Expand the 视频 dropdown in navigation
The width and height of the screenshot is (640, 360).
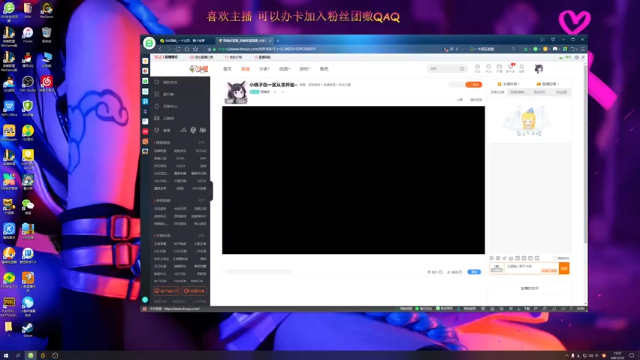(284, 69)
